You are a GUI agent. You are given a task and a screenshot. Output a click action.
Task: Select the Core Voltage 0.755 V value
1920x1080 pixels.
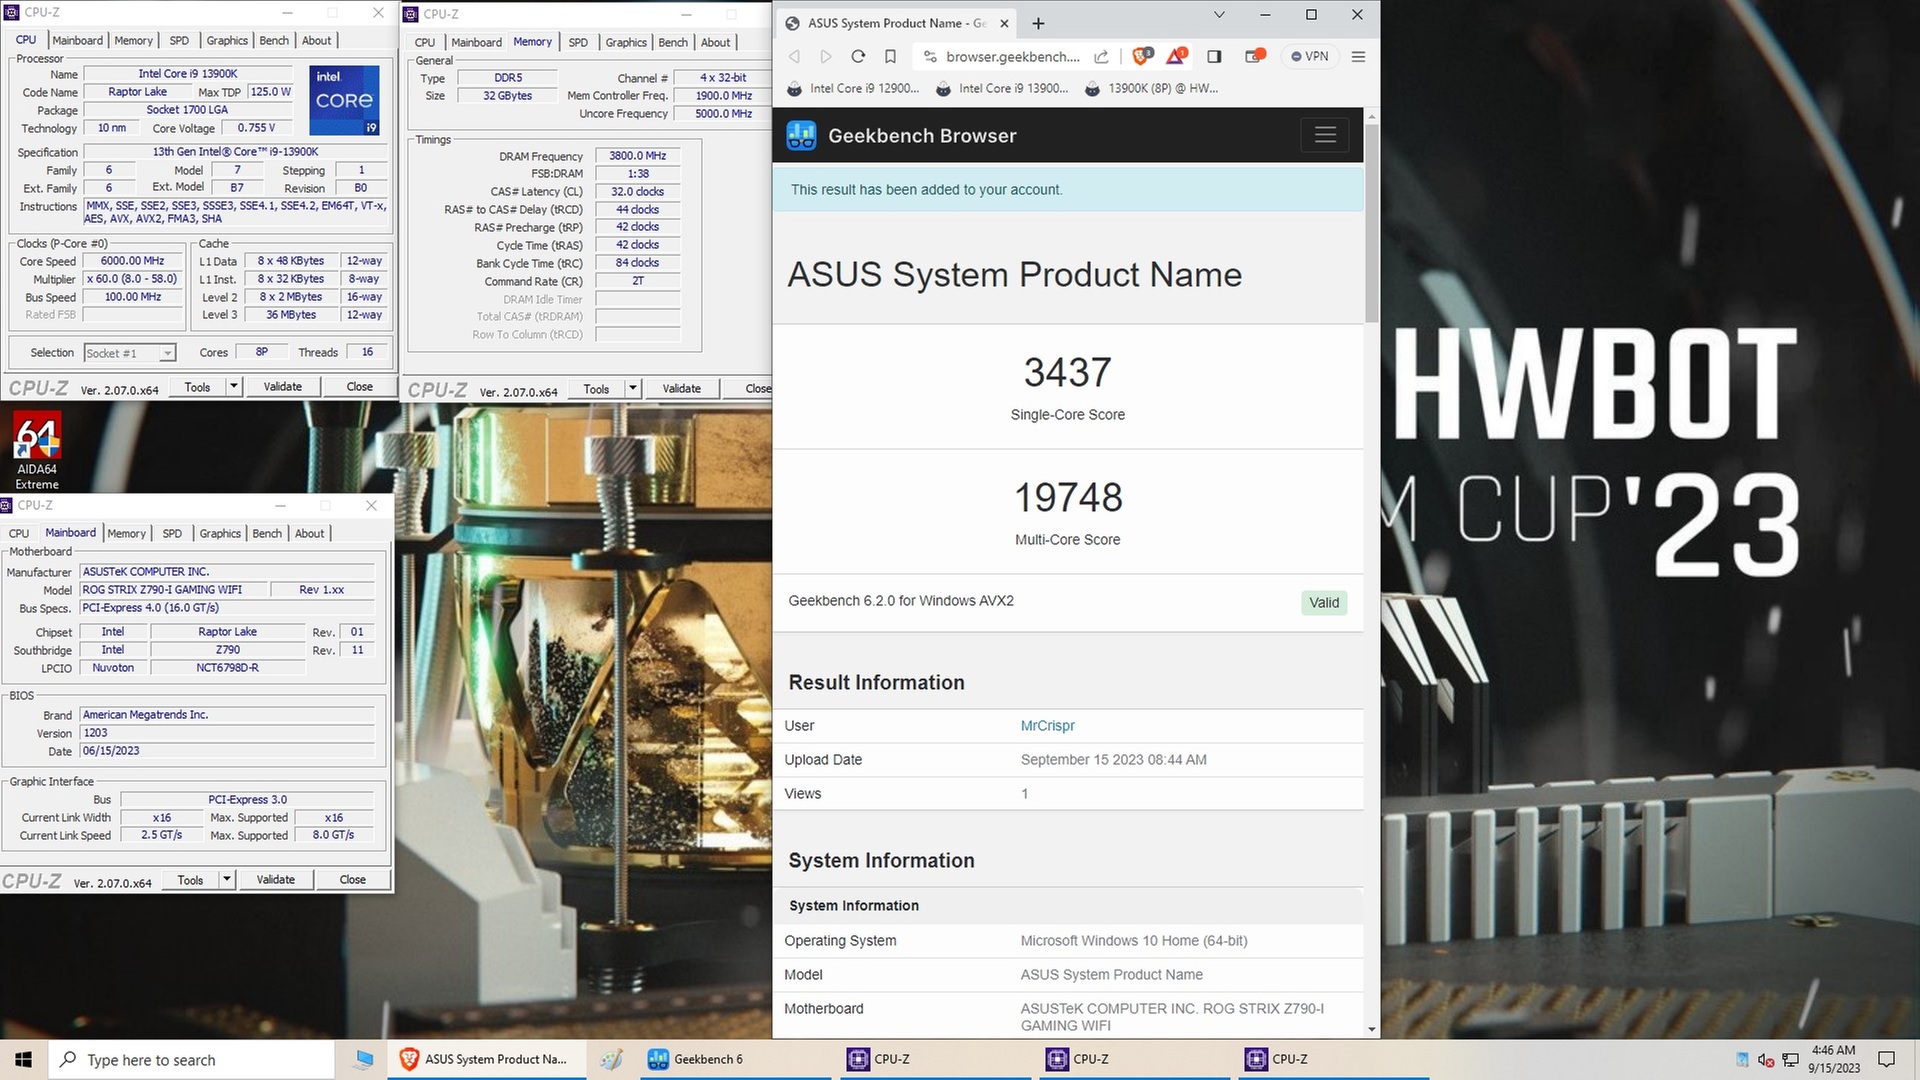[x=257, y=128]
